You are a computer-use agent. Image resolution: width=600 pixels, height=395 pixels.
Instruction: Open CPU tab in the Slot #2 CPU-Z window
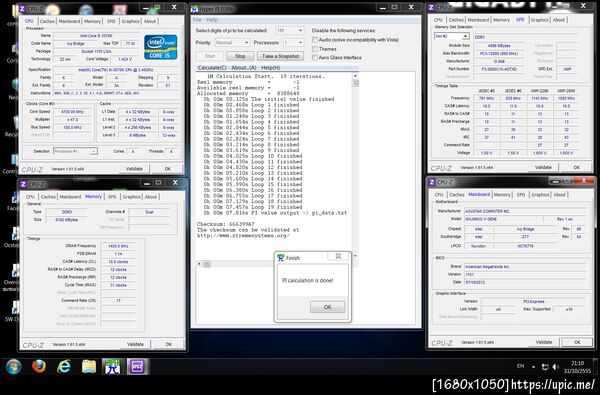439,20
